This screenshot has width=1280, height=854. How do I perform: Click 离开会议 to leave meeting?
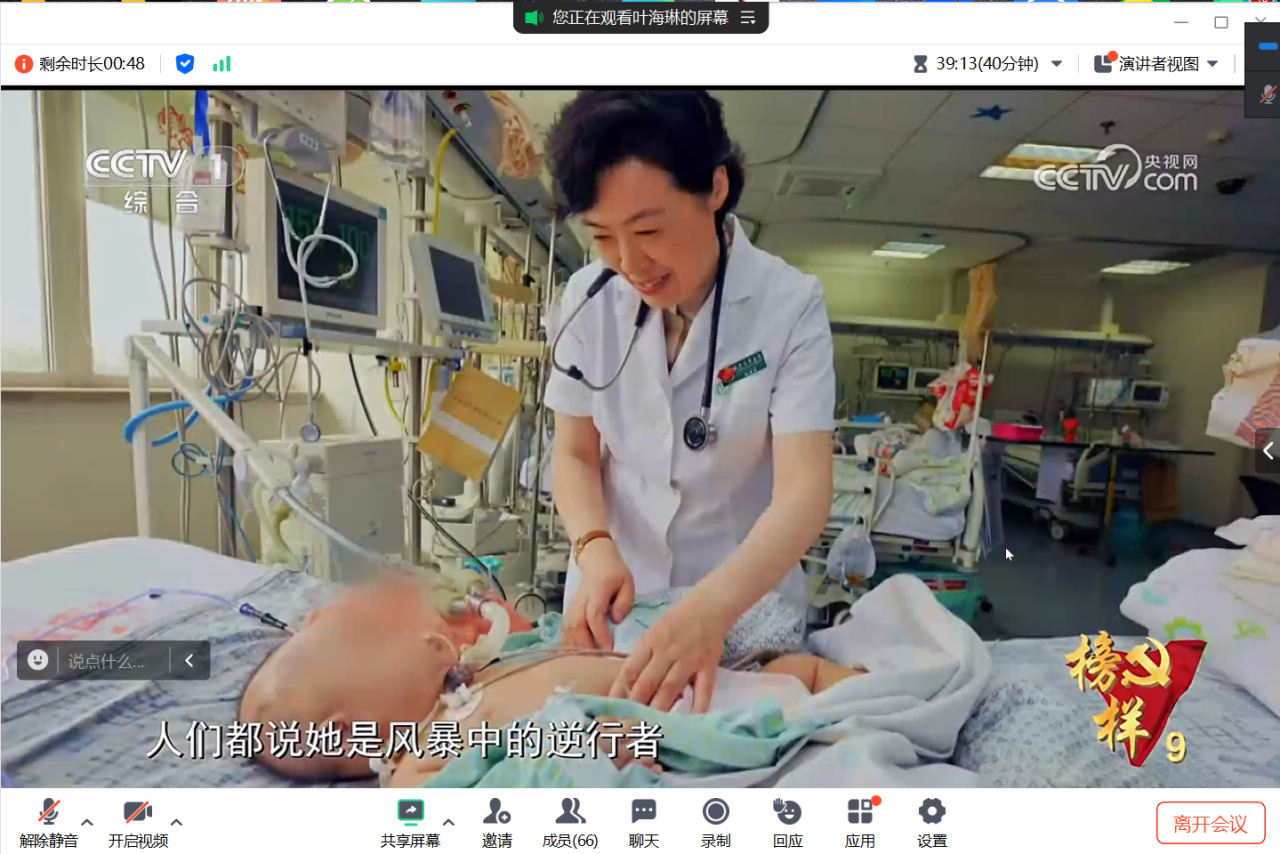(x=1210, y=823)
